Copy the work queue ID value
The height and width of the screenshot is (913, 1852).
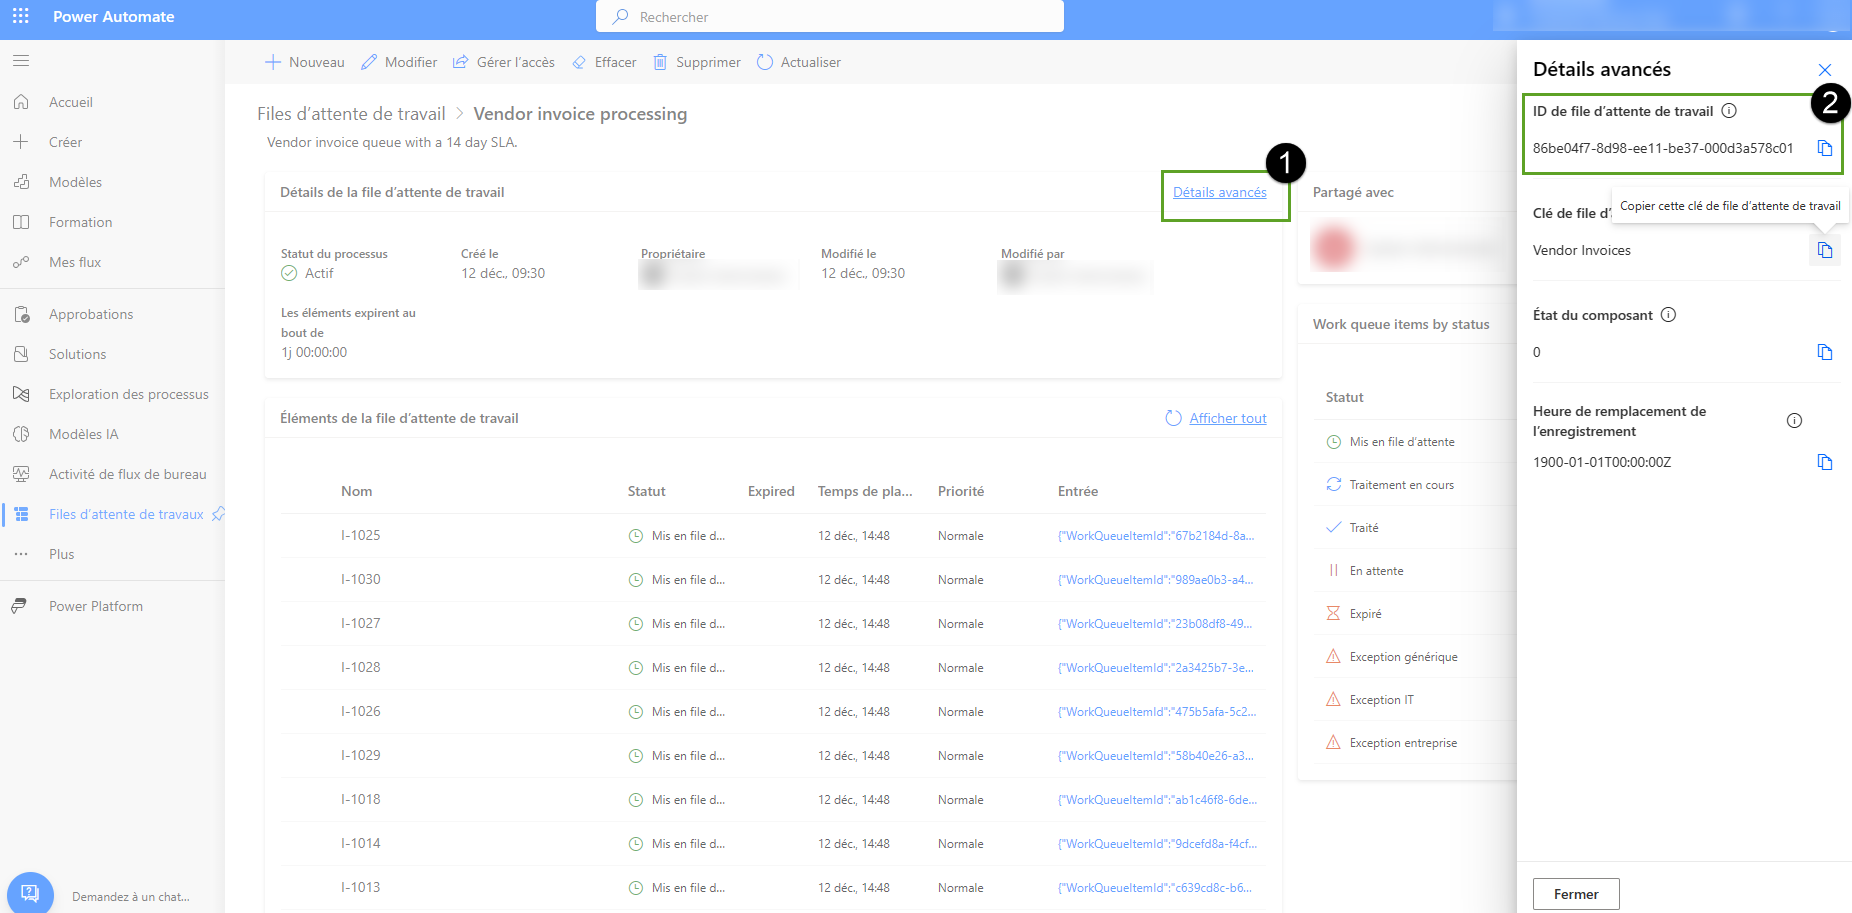coord(1825,148)
